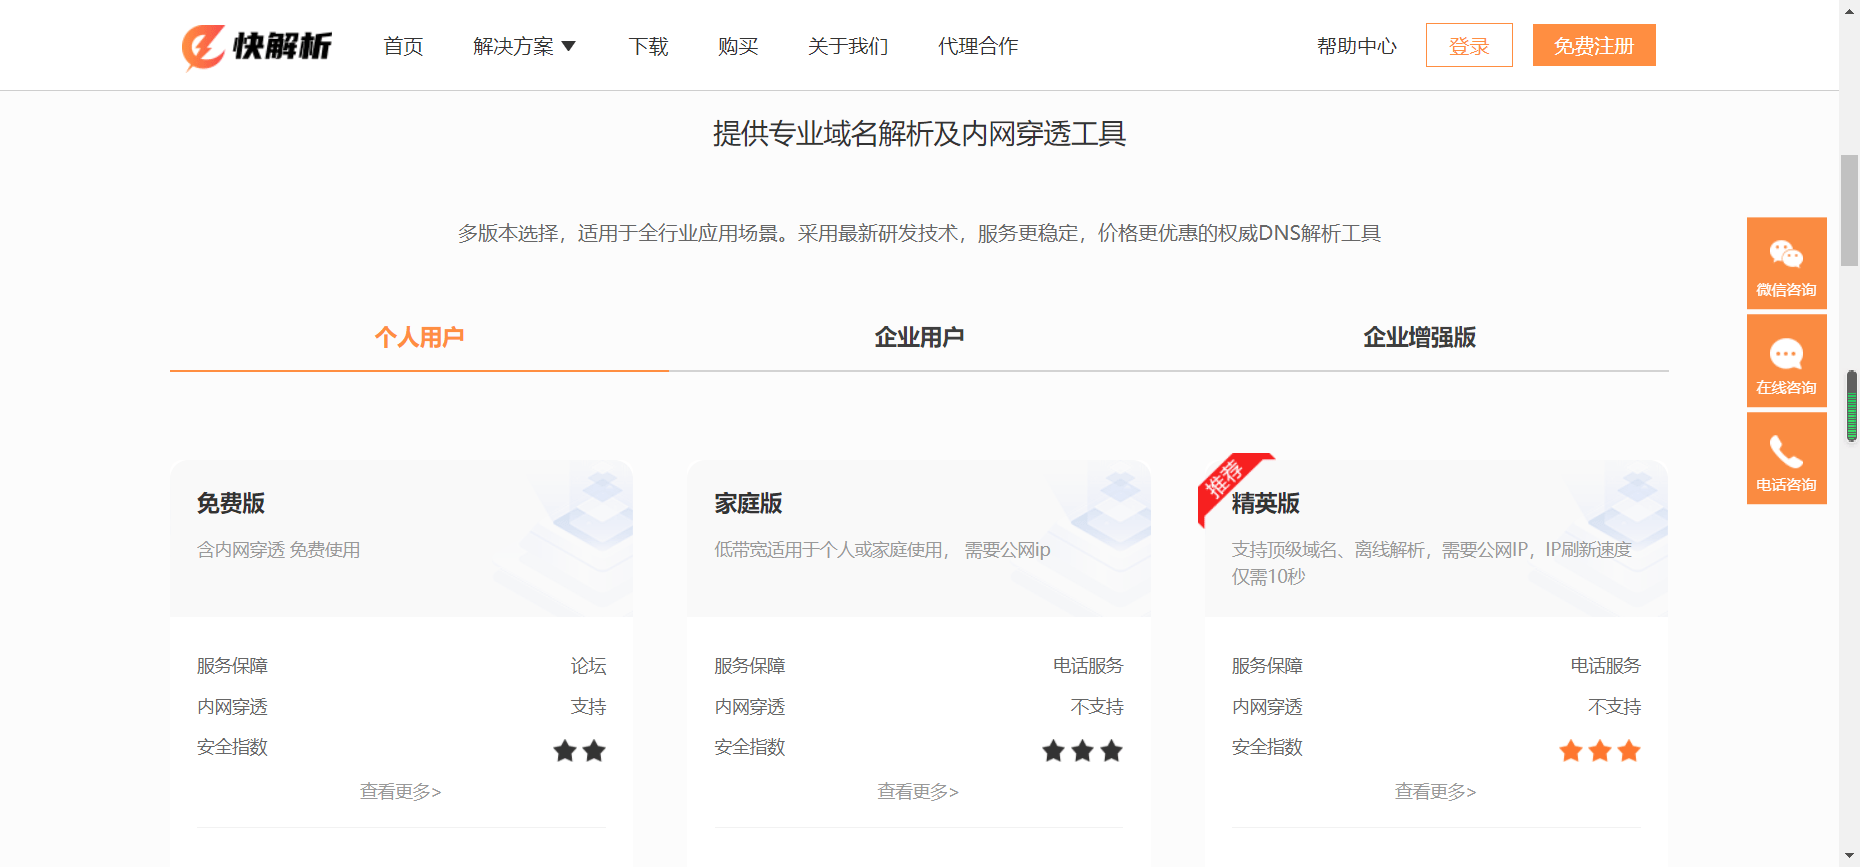Open the 在线咨询 chat bubble icon

1786,353
